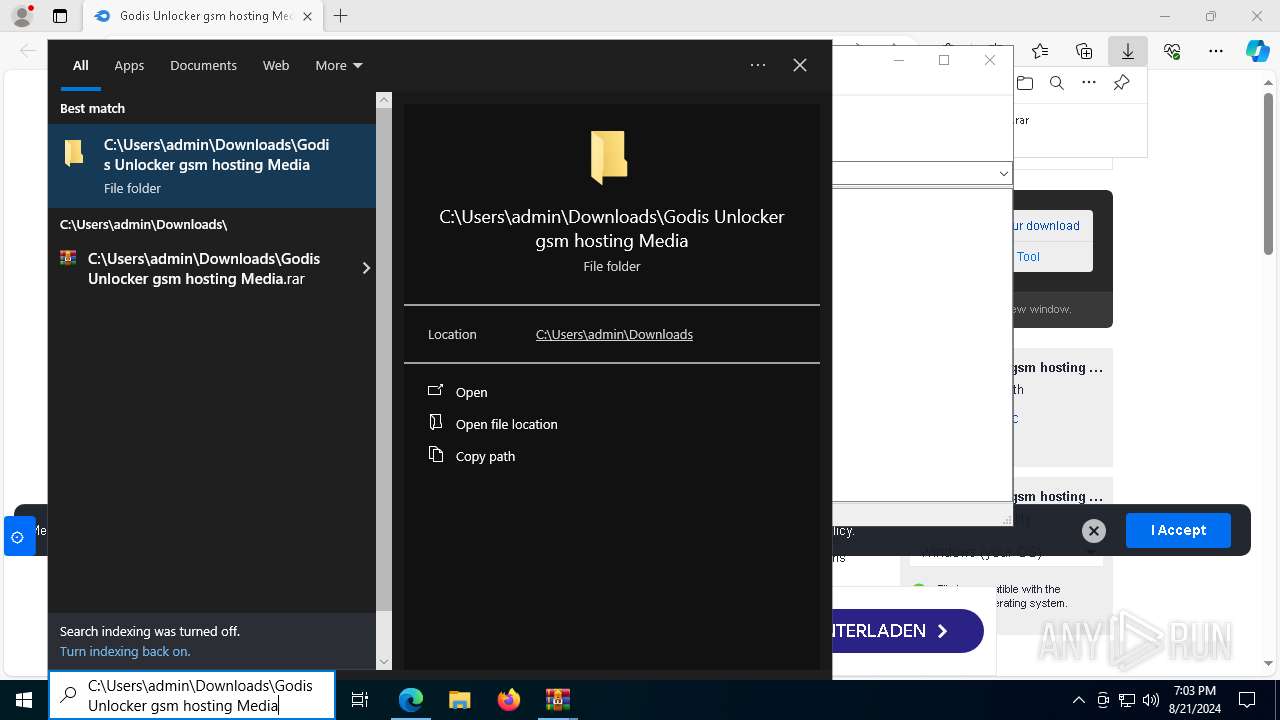Open the notification center icon
This screenshot has height=720, width=1280.
coord(1247,699)
